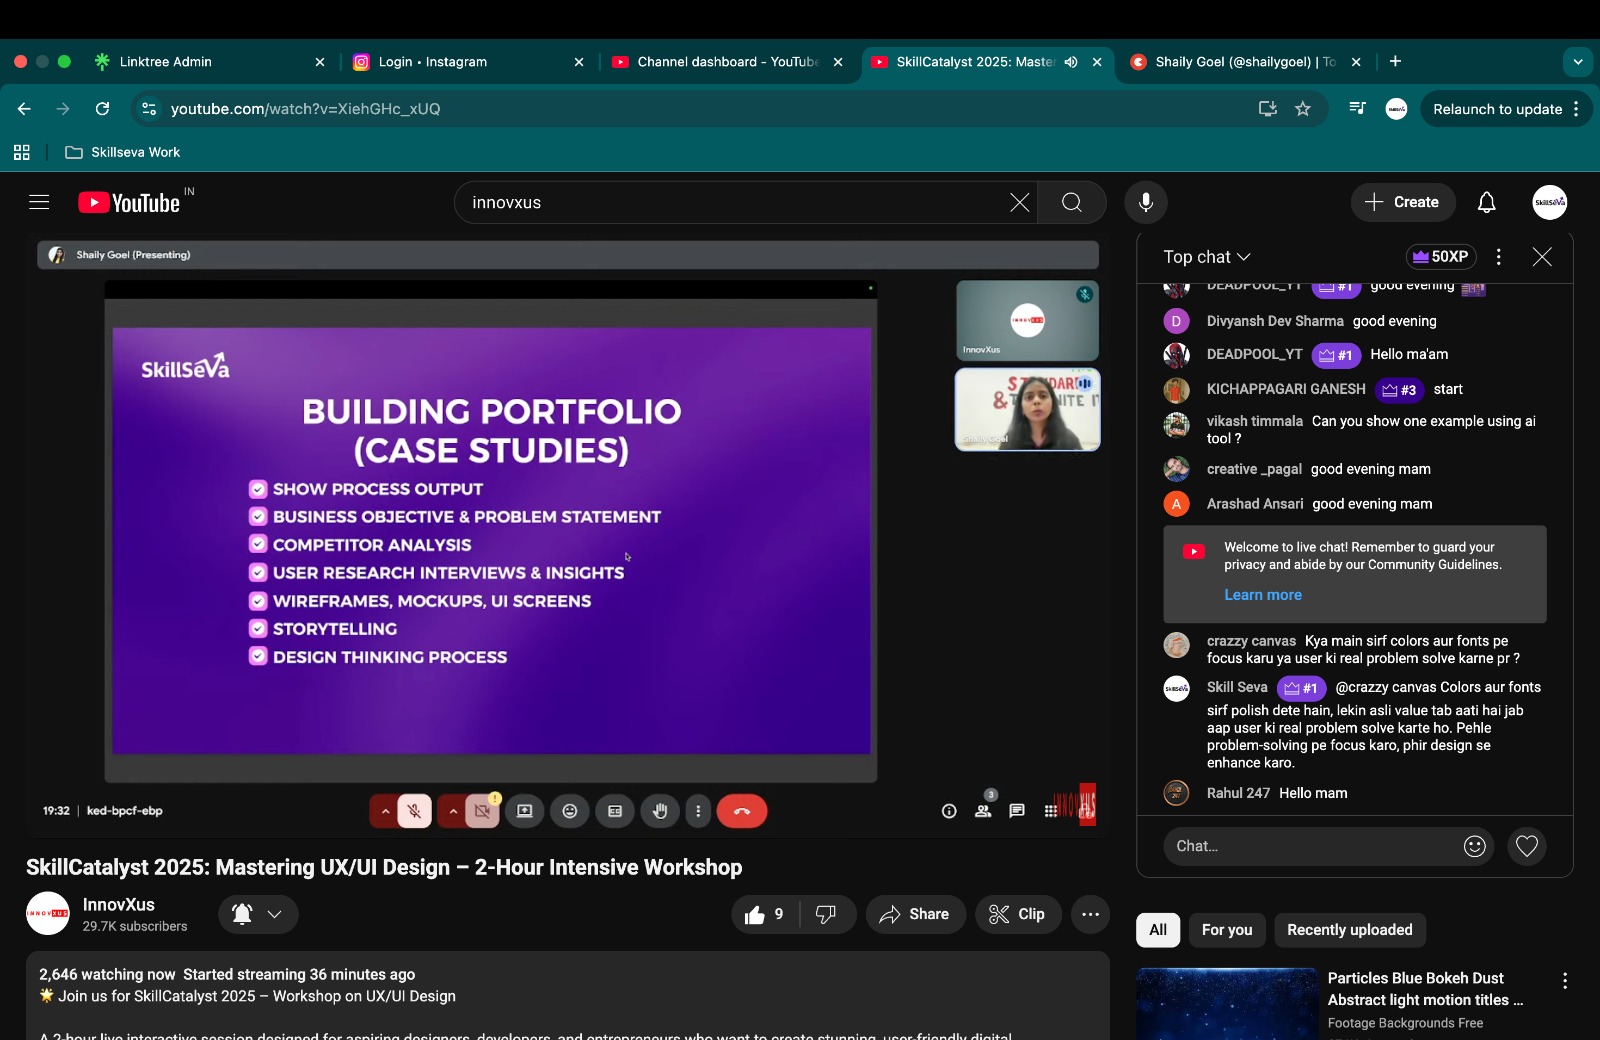The height and width of the screenshot is (1040, 1600).
Task: Open the Chrome tab search dropdown
Action: pyautogui.click(x=1578, y=62)
